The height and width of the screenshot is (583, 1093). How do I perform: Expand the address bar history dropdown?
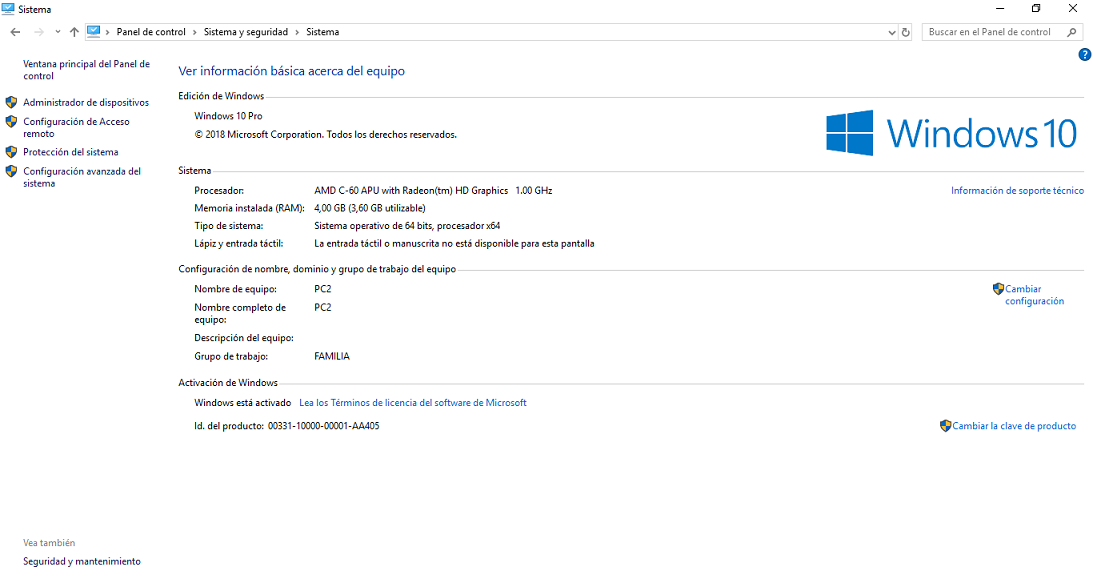[892, 32]
